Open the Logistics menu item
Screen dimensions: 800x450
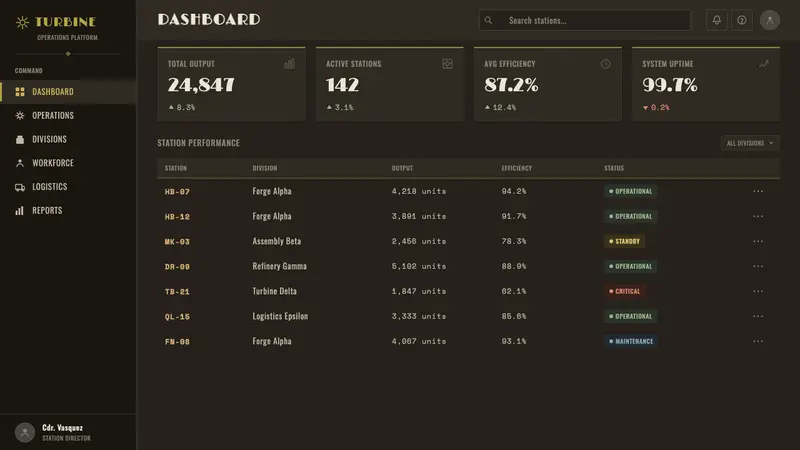[x=68, y=187]
